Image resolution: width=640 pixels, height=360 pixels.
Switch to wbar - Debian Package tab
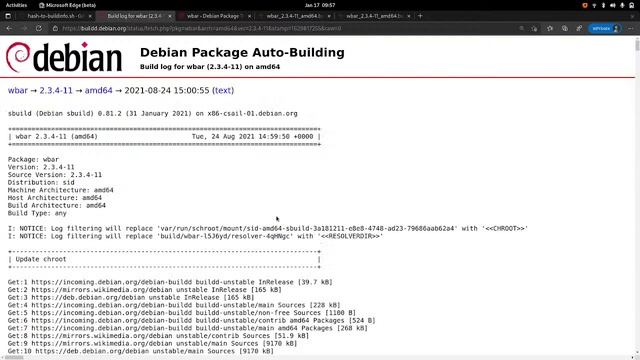tap(213, 16)
